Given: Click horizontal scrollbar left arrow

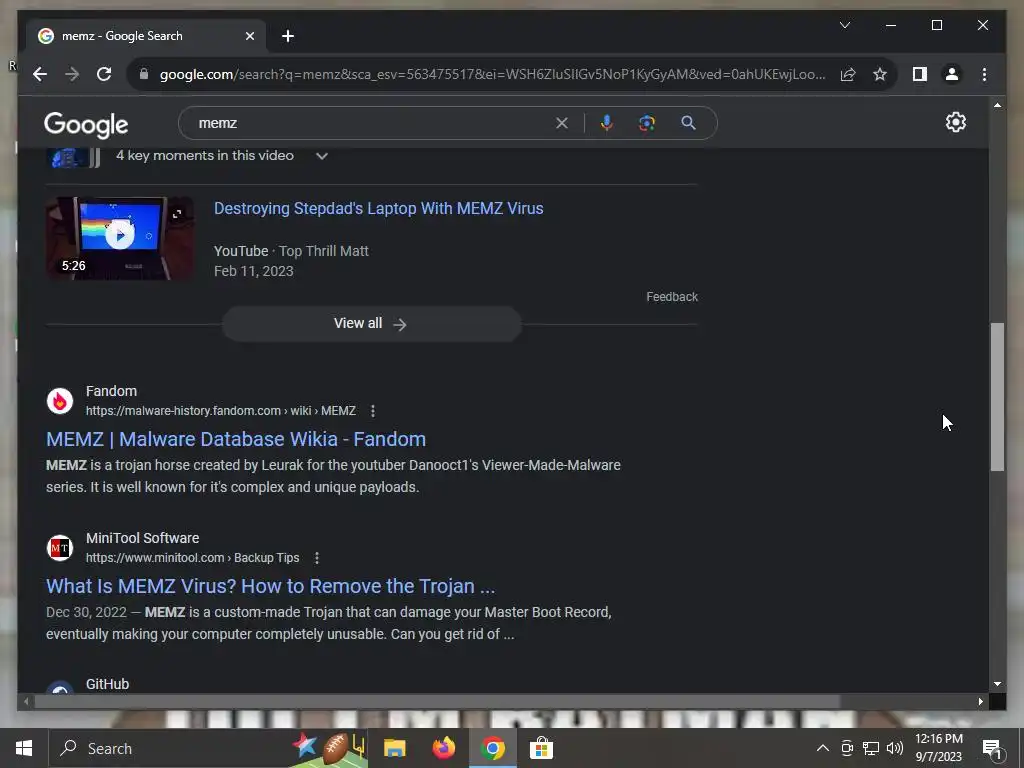Looking at the screenshot, I should (25, 701).
